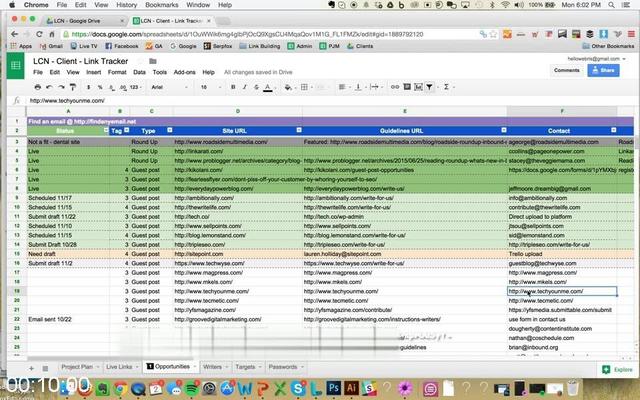Open the Status column filter dropdown
Viewport: 640px width, 400px height.
tap(106, 130)
